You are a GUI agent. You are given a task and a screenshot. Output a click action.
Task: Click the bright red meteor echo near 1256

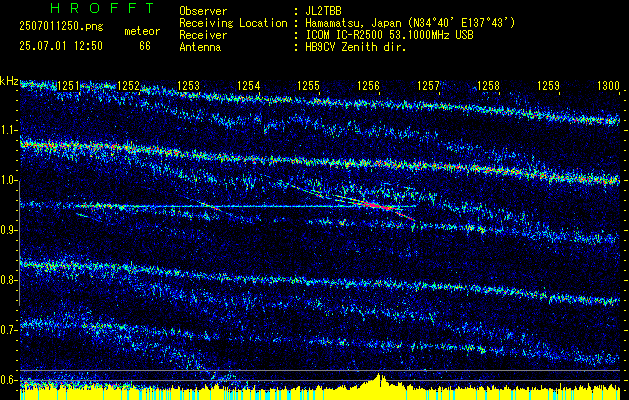(x=375, y=205)
